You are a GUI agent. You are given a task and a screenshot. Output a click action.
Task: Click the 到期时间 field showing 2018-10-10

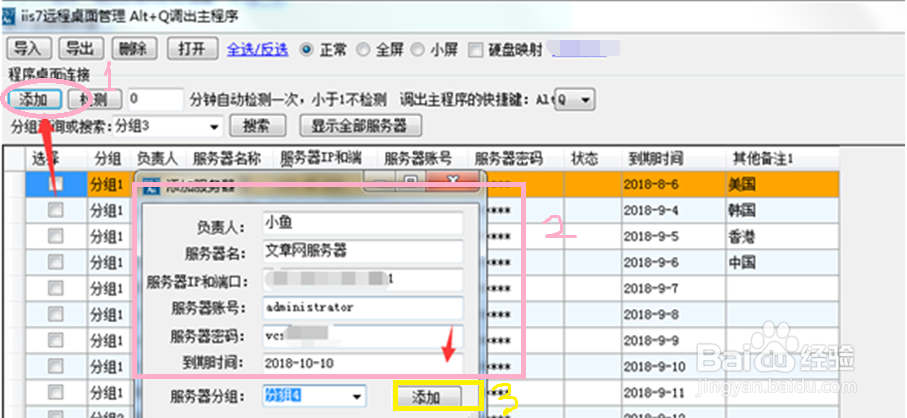363,363
